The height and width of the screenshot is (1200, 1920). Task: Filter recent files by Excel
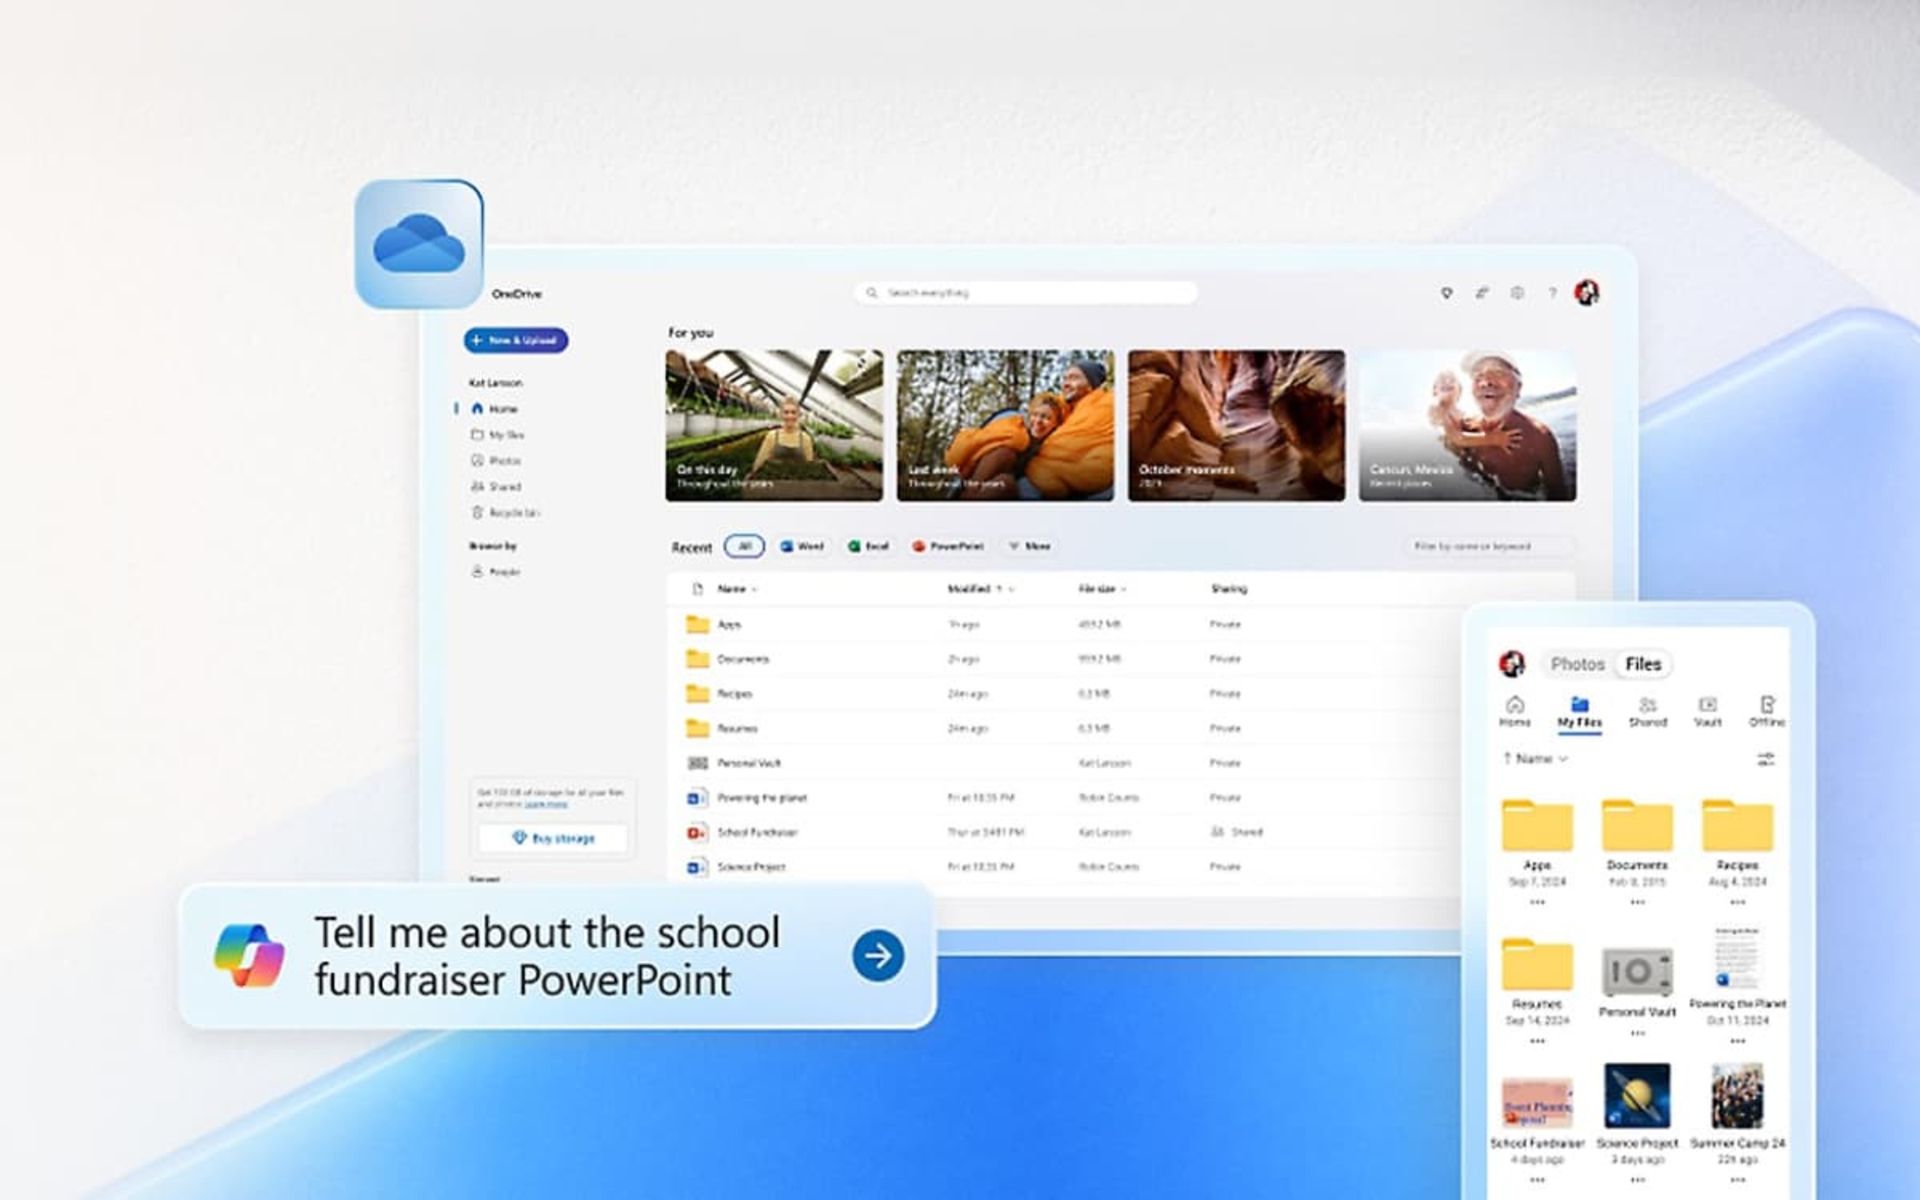tap(868, 546)
